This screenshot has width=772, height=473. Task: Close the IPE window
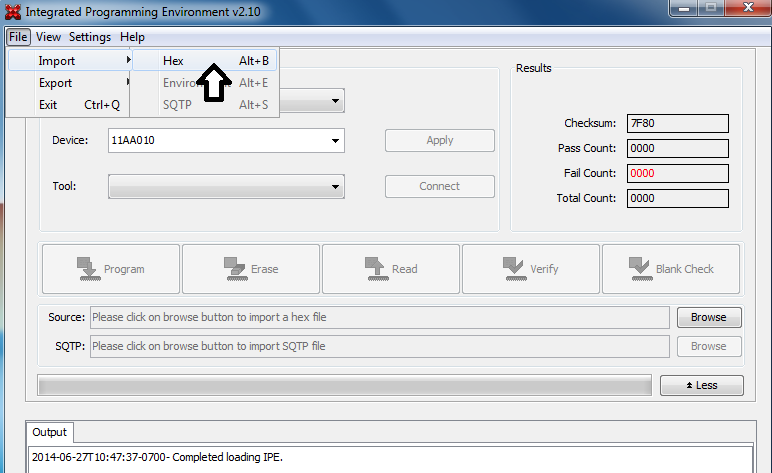[x=748, y=8]
